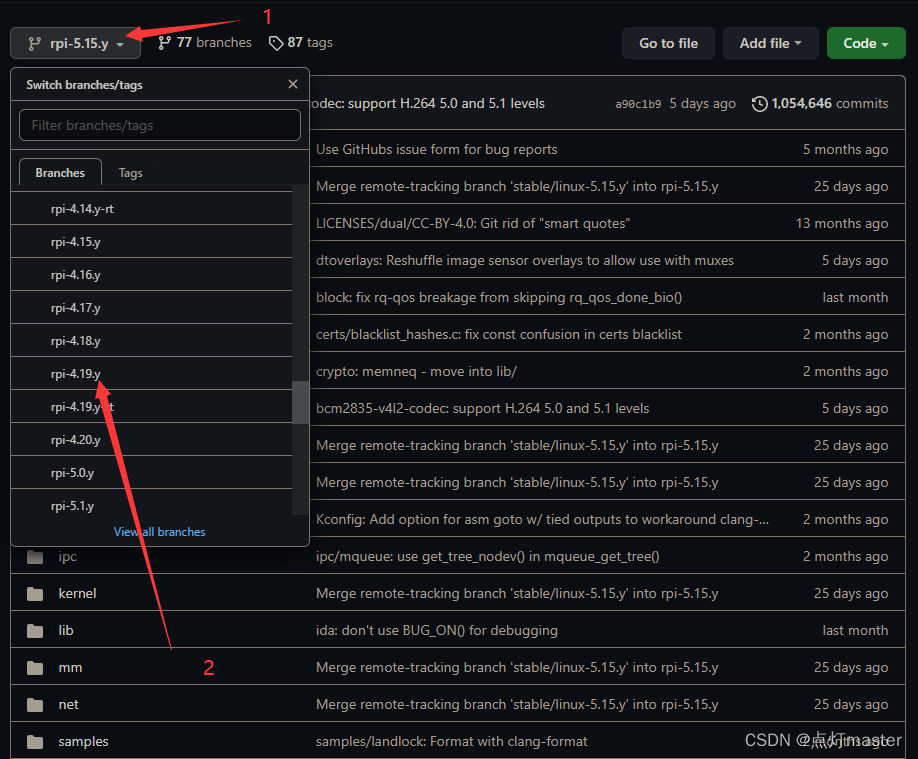918x759 pixels.
Task: Open merge commit message in kernel row
Action: point(517,593)
